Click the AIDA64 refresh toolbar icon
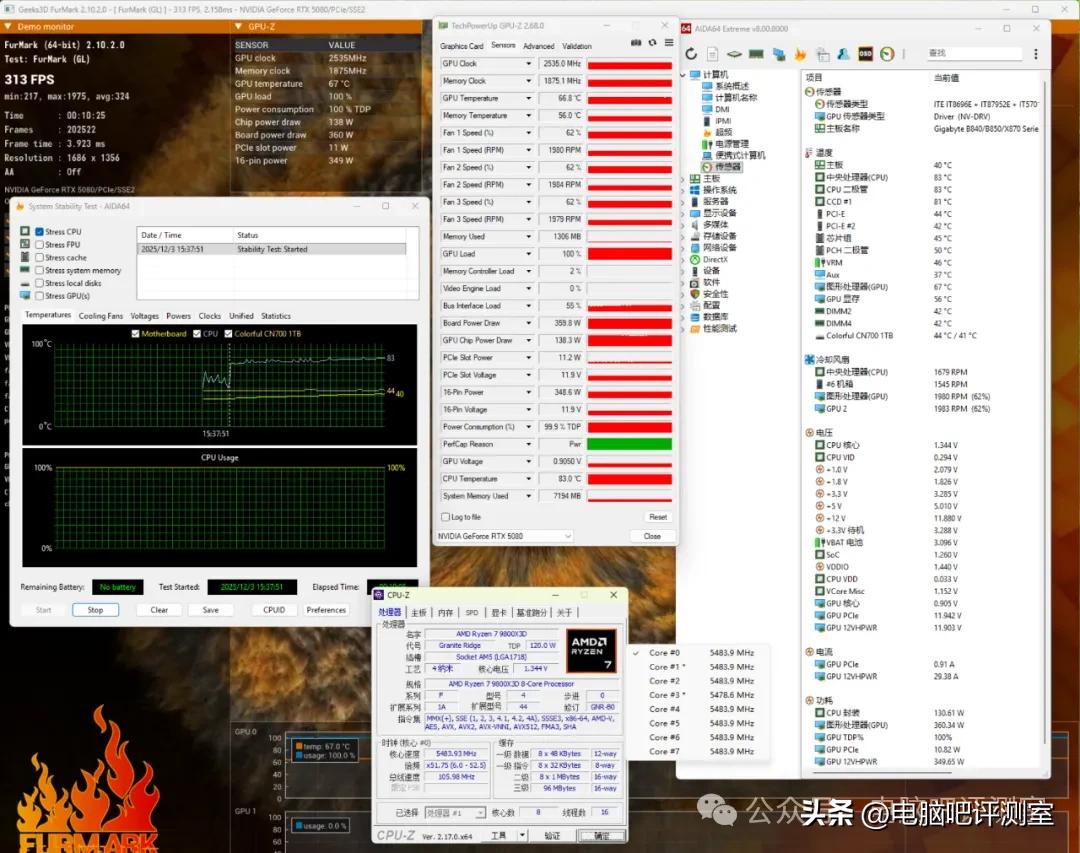The height and width of the screenshot is (853, 1080). tap(691, 54)
